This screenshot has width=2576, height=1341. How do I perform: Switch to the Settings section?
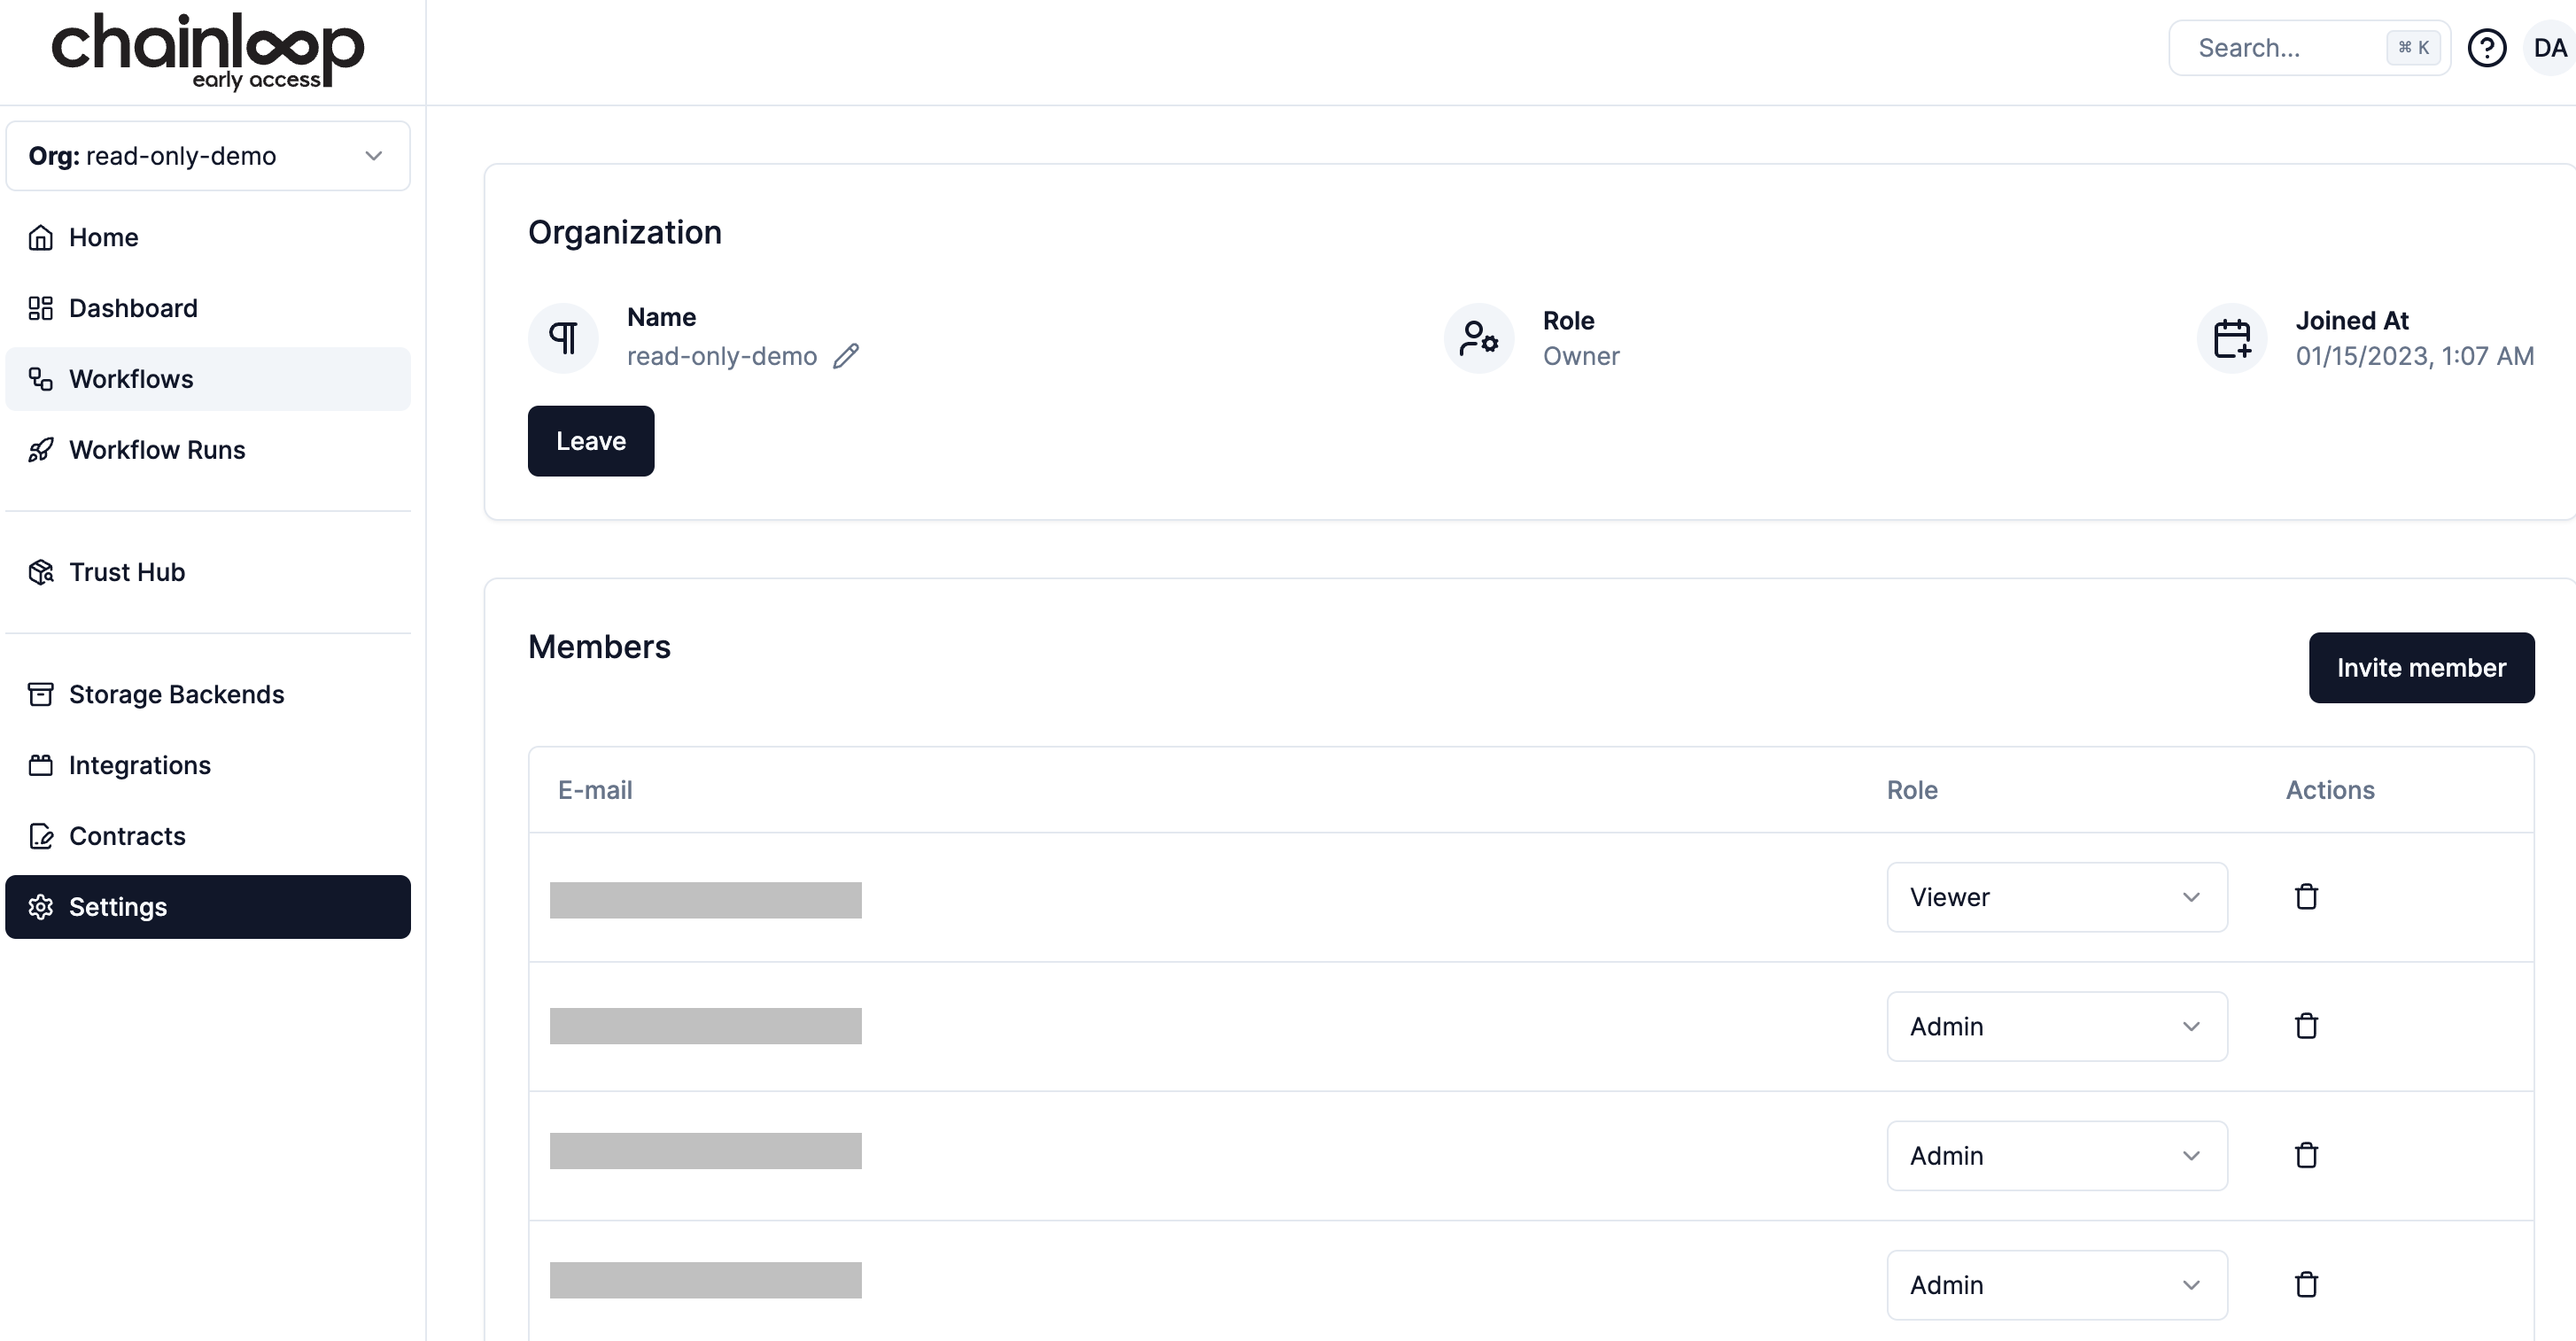tap(117, 906)
